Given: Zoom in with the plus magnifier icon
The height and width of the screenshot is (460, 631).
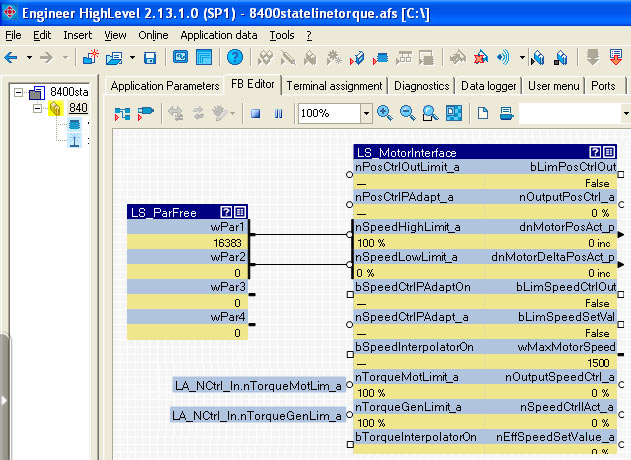Looking at the screenshot, I should coord(385,113).
